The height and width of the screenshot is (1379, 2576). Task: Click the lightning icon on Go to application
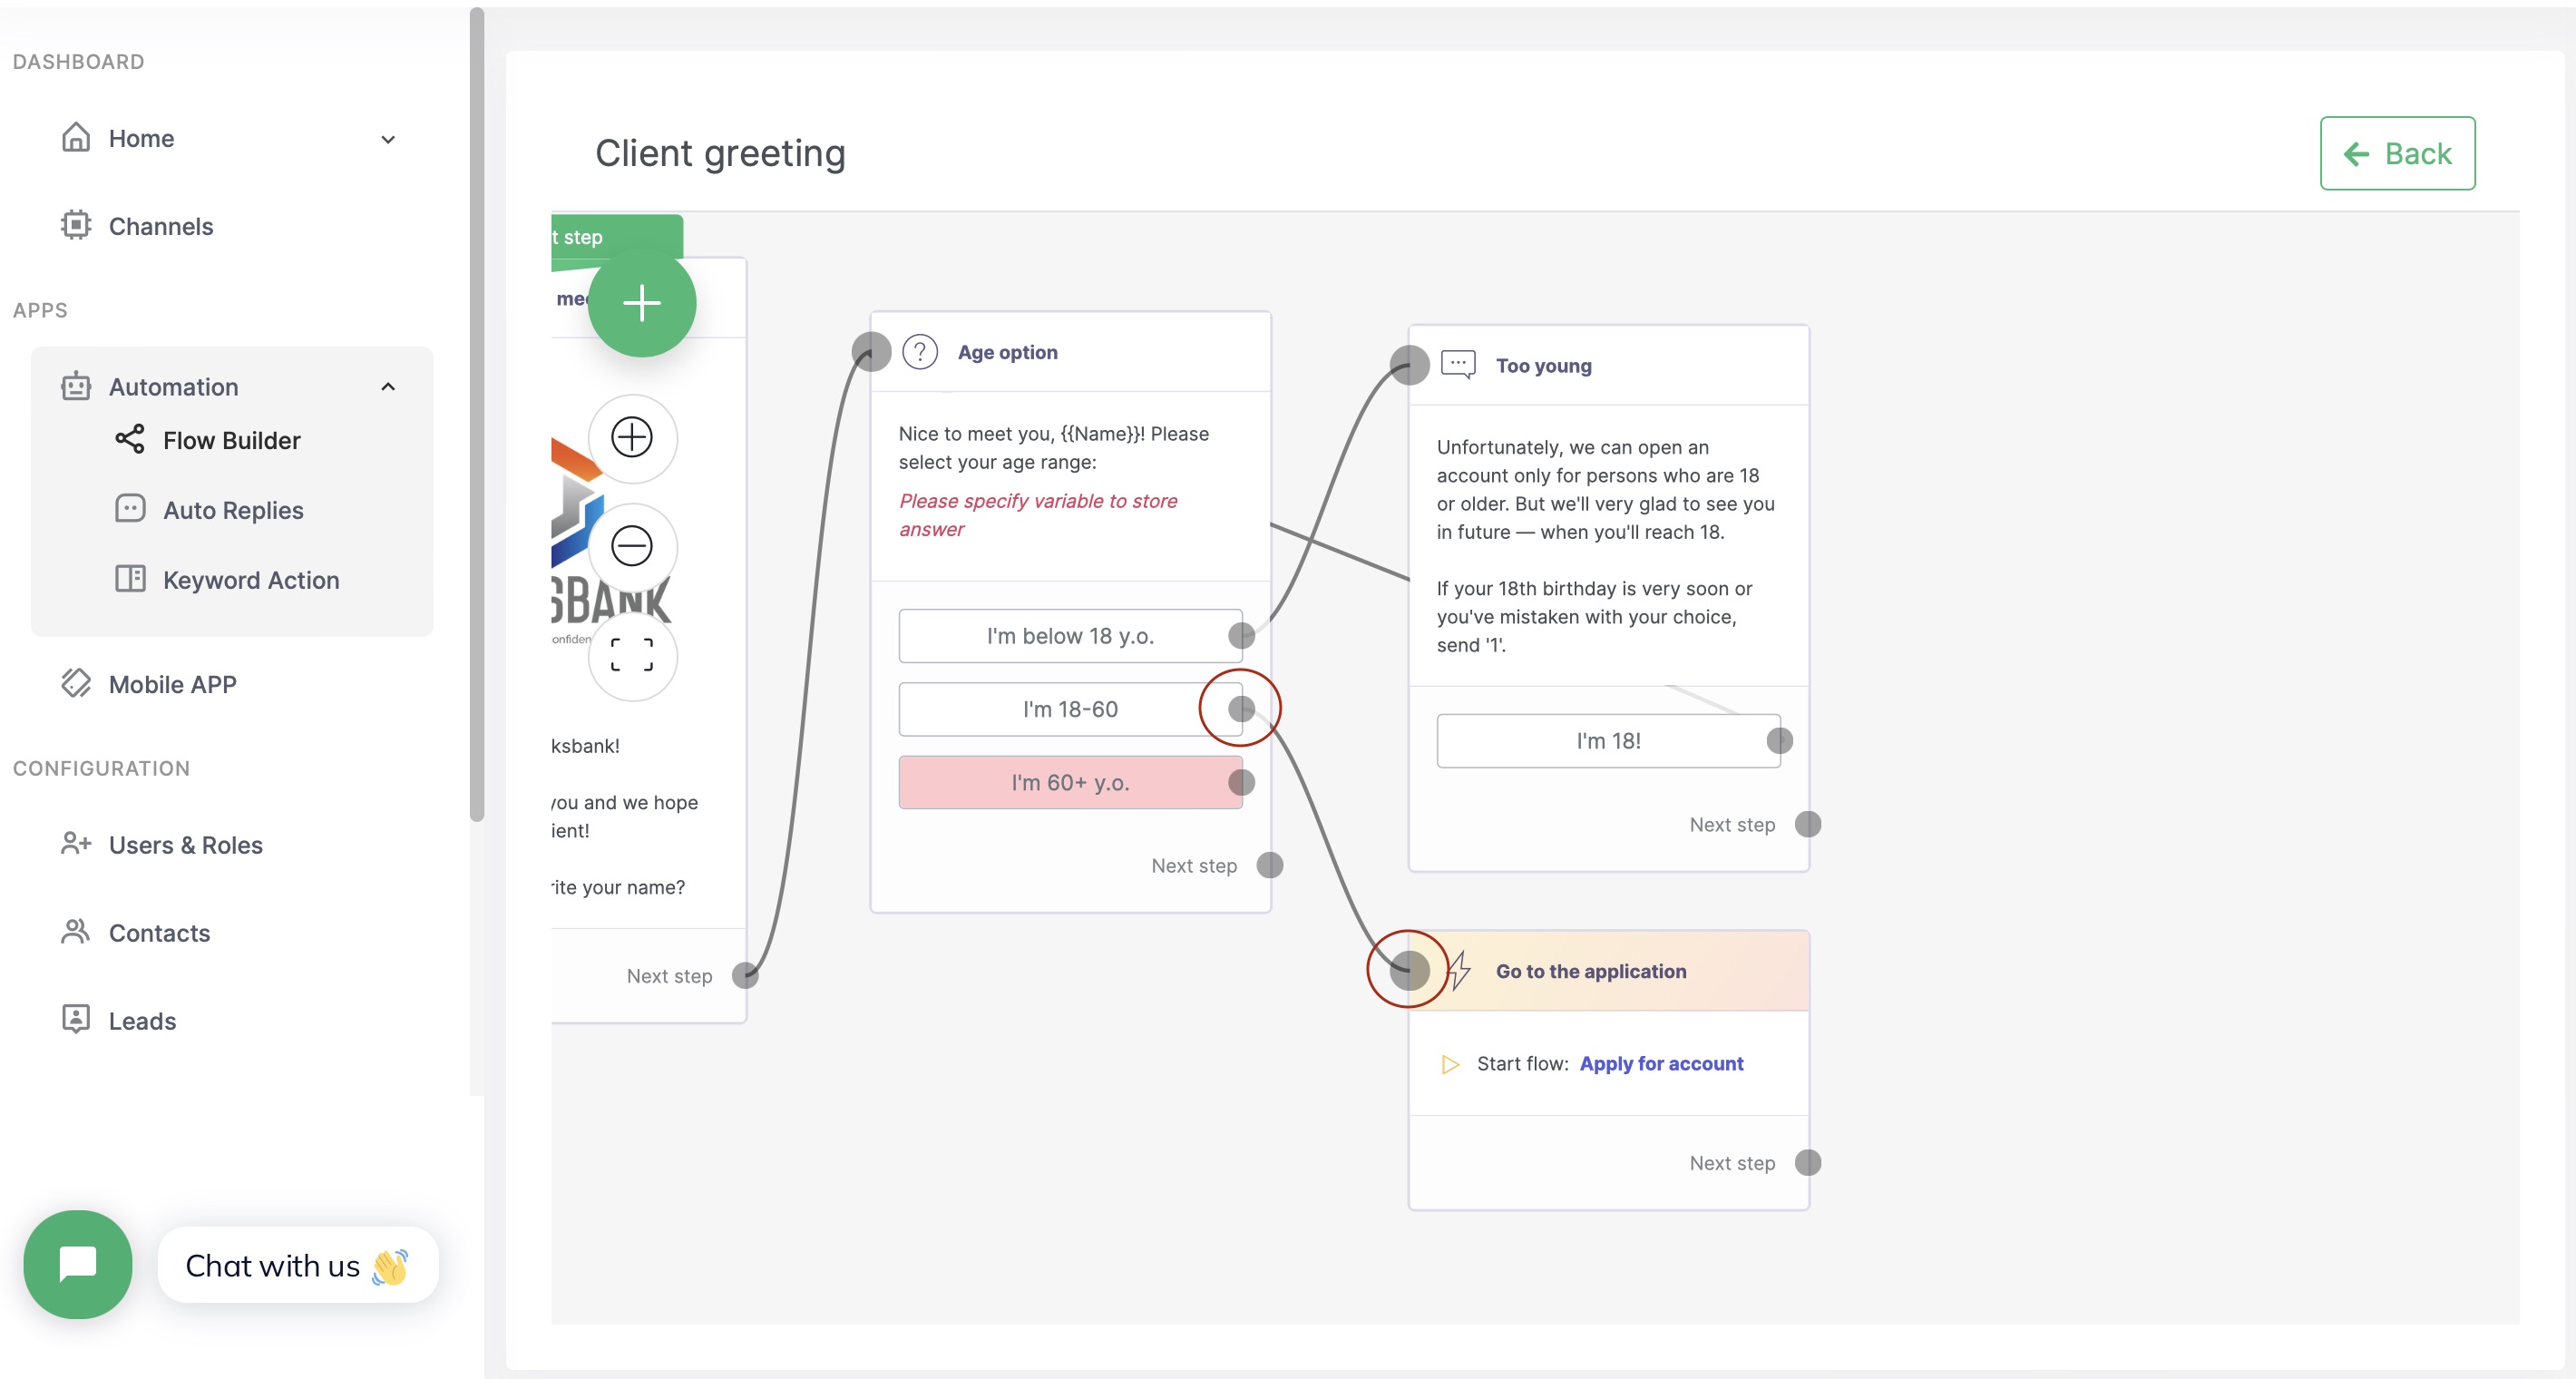(1460, 970)
